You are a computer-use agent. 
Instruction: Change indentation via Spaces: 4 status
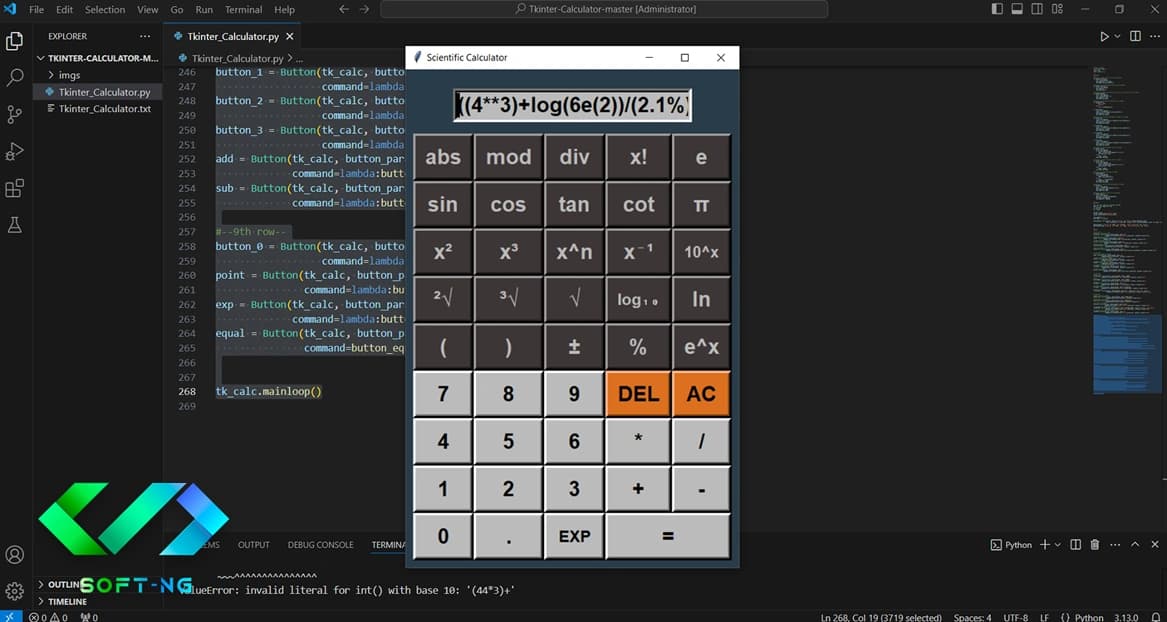tap(972, 617)
